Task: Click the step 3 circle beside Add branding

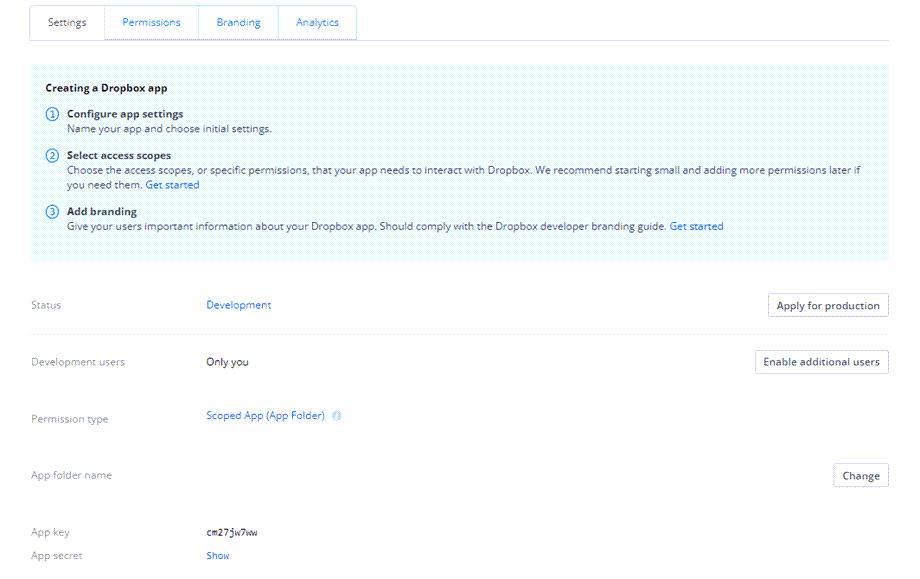Action: point(52,211)
